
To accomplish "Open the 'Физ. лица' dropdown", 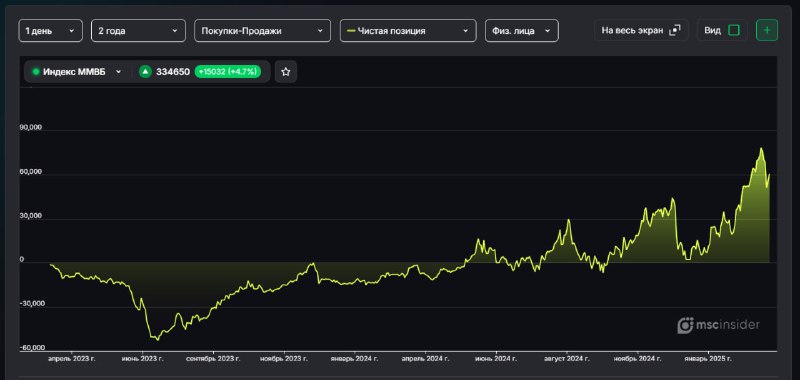I will (521, 31).
